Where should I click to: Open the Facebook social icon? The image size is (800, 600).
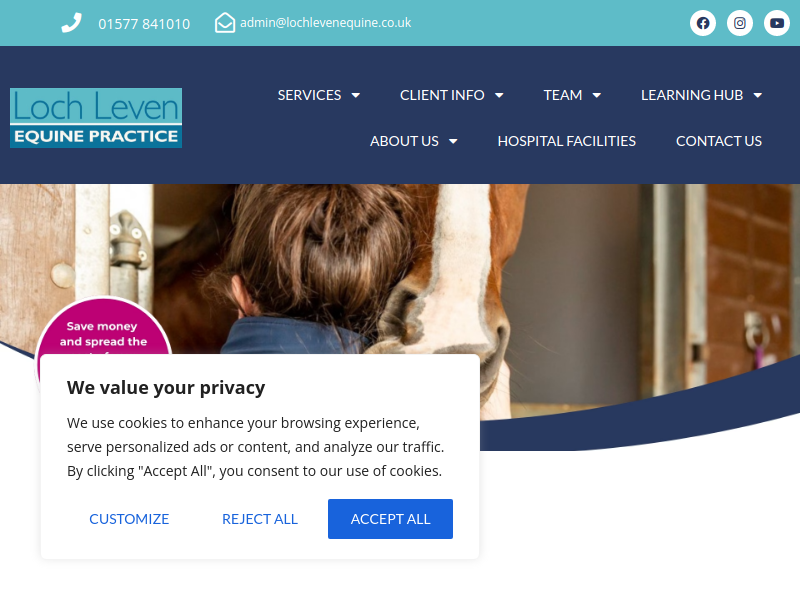click(x=703, y=23)
